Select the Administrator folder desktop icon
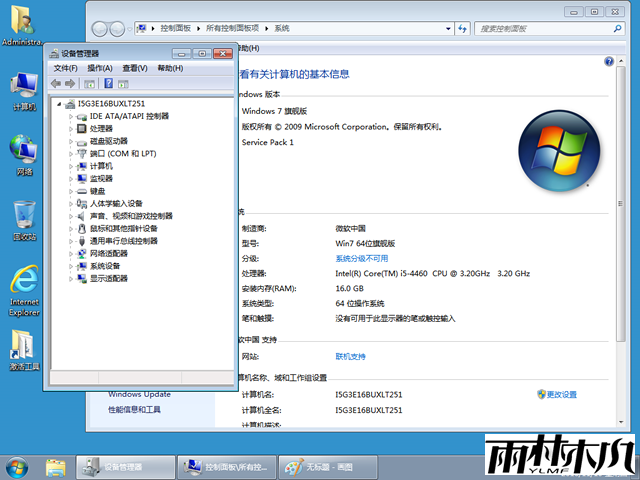This screenshot has width=640, height=480. [22, 25]
